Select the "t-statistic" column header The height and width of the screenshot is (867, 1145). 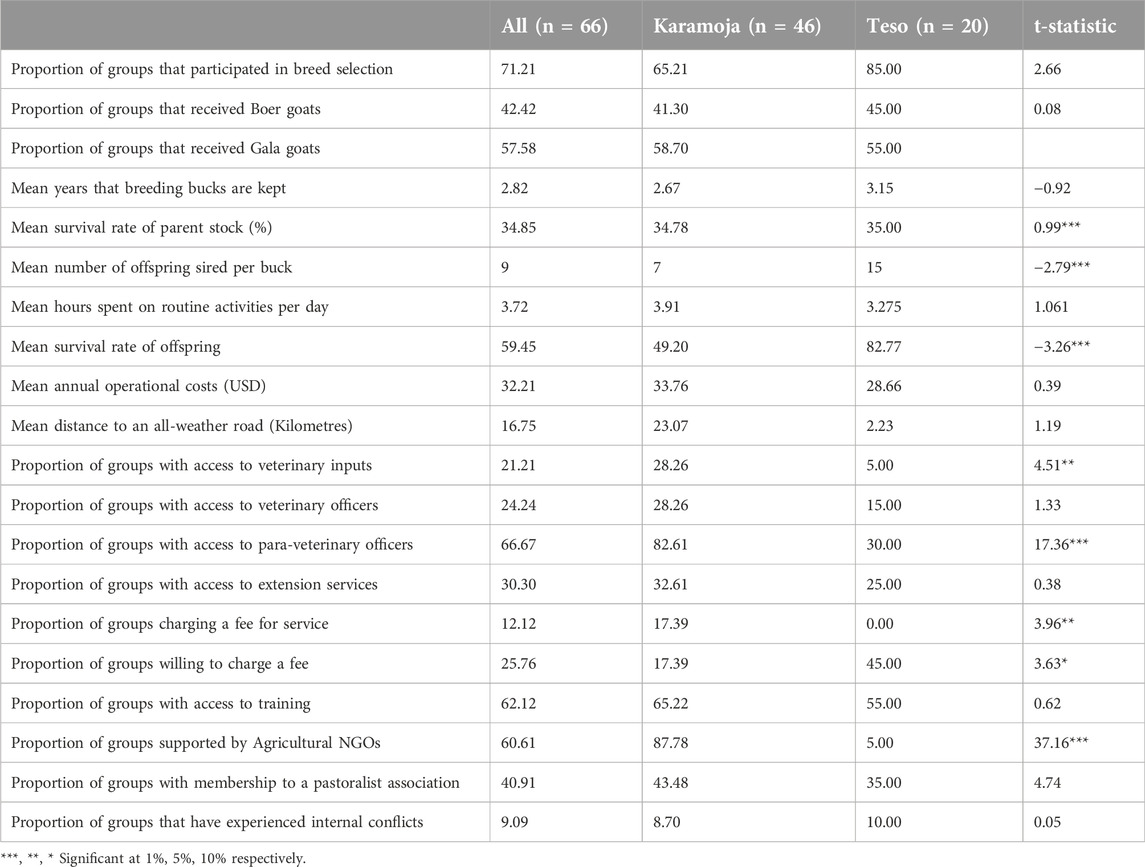point(1075,26)
